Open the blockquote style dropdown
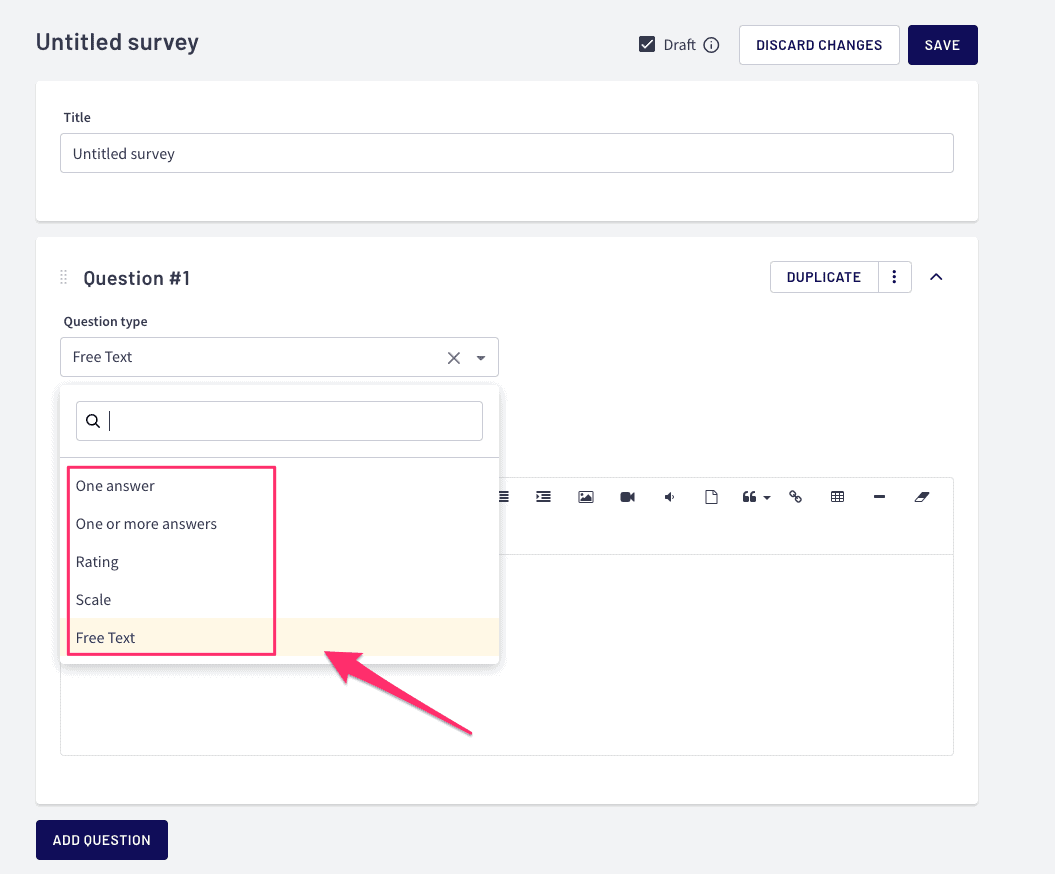The height and width of the screenshot is (874, 1055). [x=755, y=497]
